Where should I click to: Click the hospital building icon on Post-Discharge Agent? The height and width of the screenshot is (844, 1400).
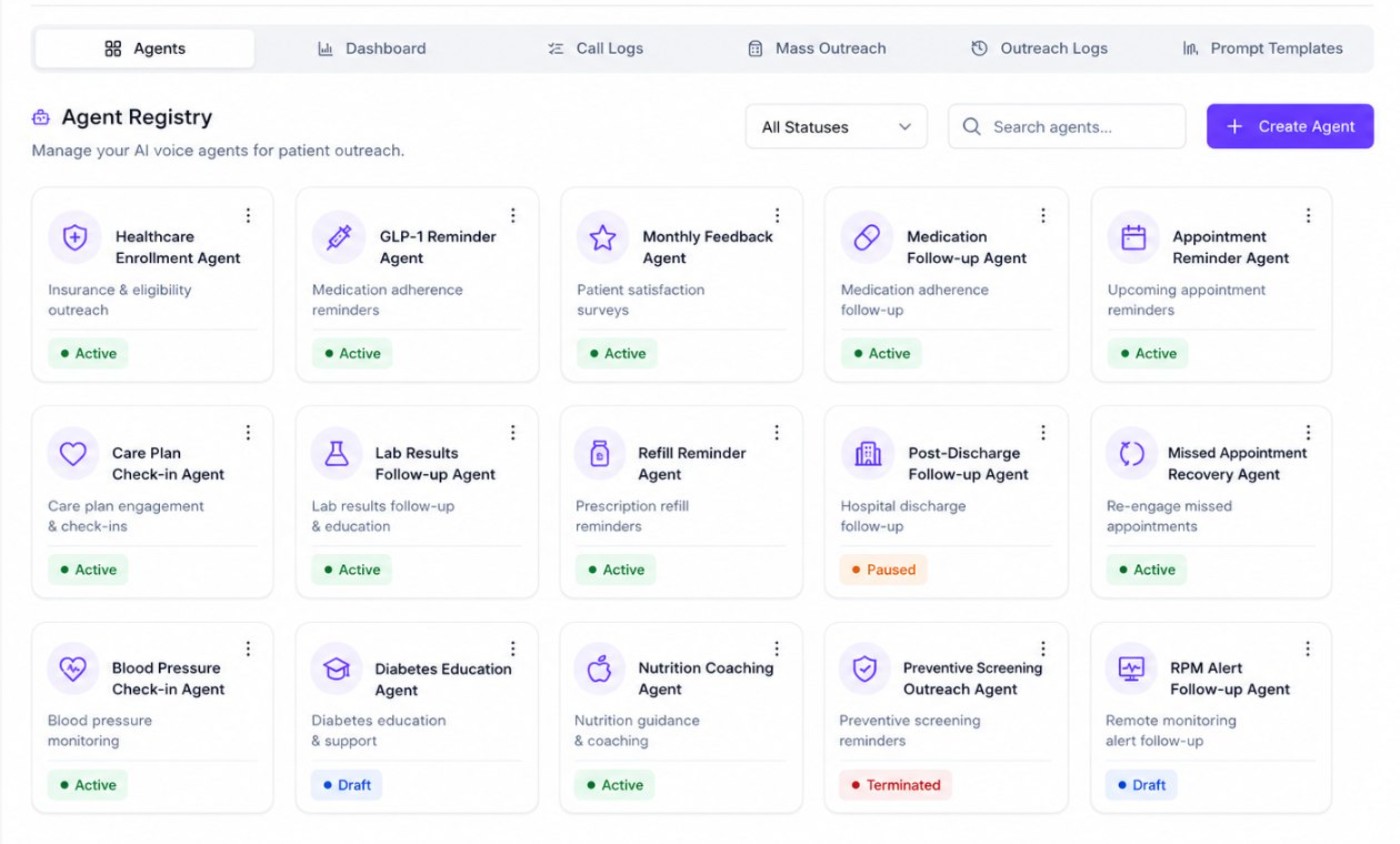point(868,454)
